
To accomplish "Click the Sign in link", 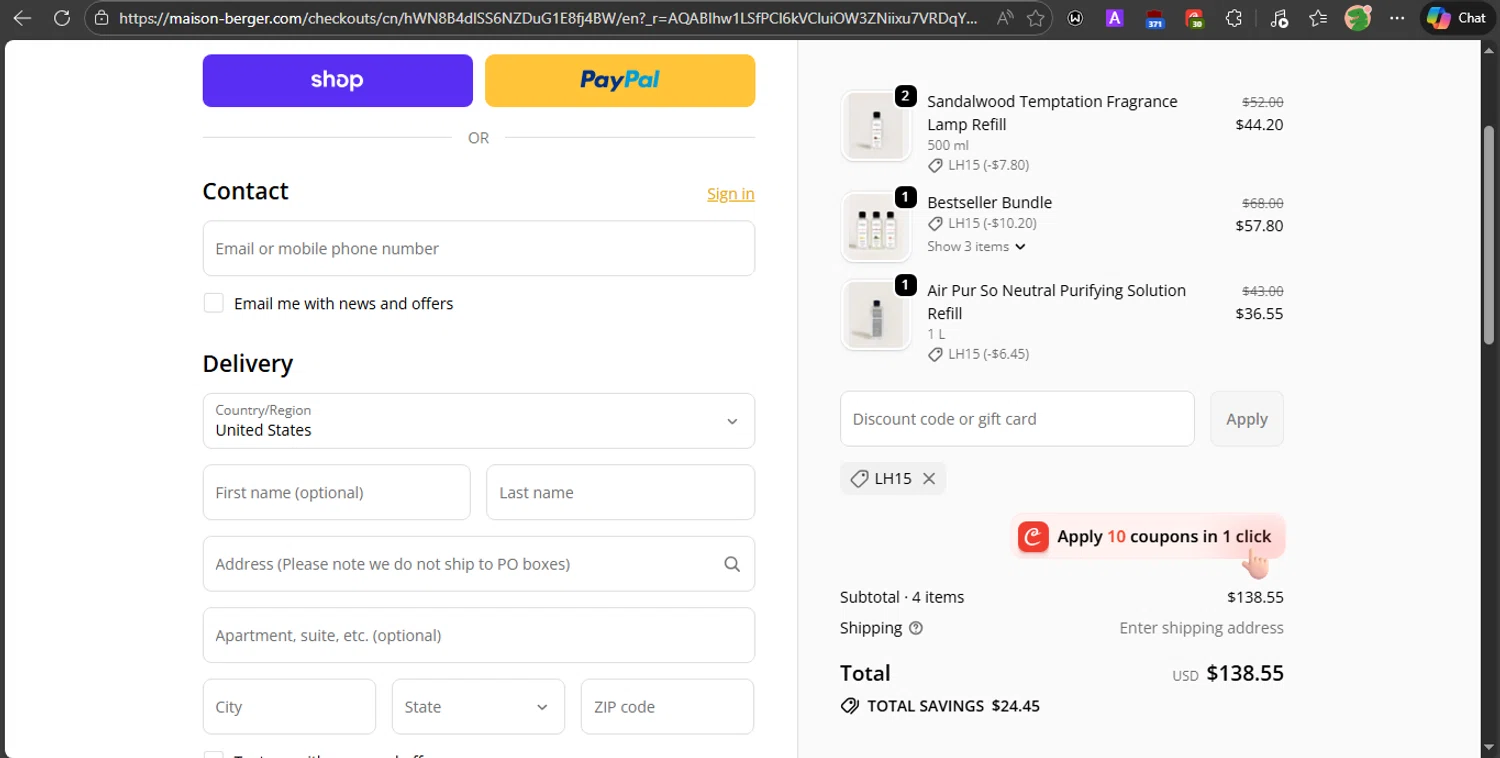I will 731,194.
